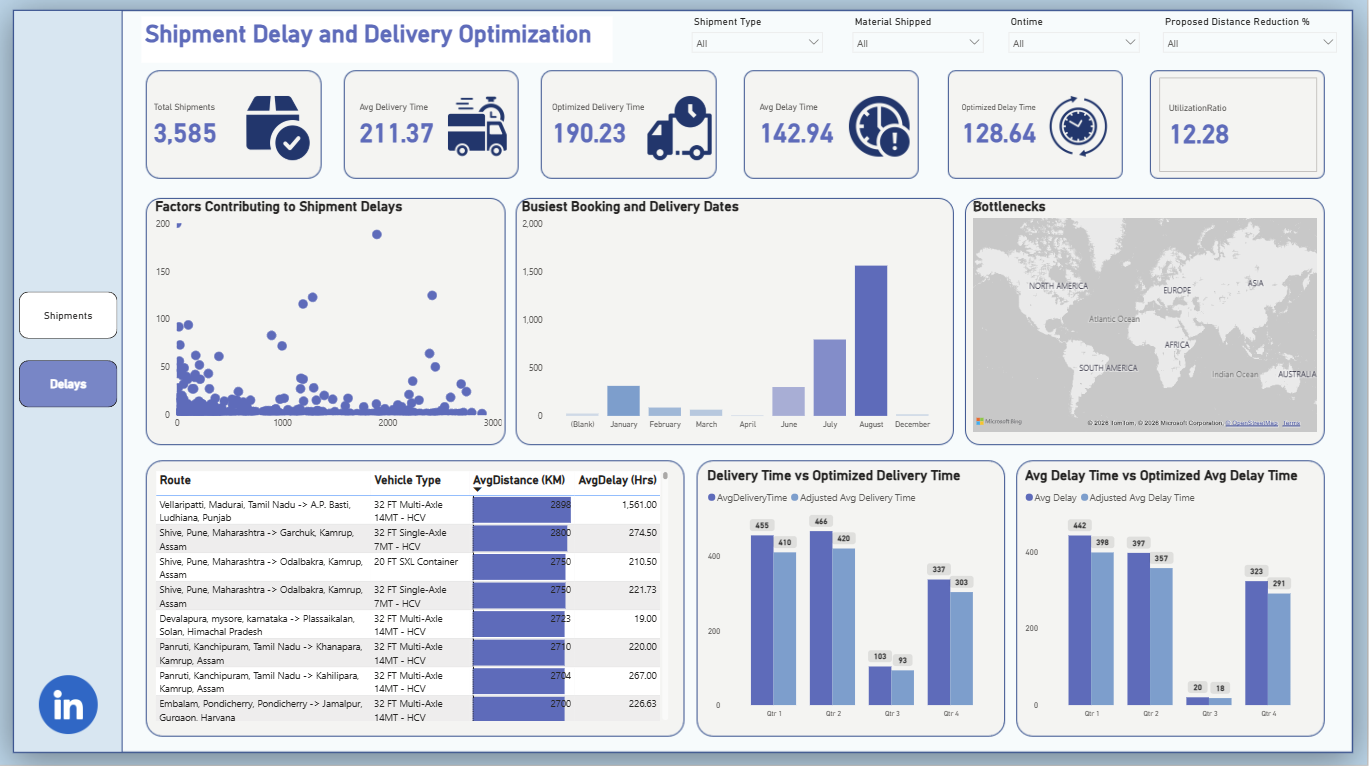Select the Avg Delay Time value 142.94

coord(796,133)
